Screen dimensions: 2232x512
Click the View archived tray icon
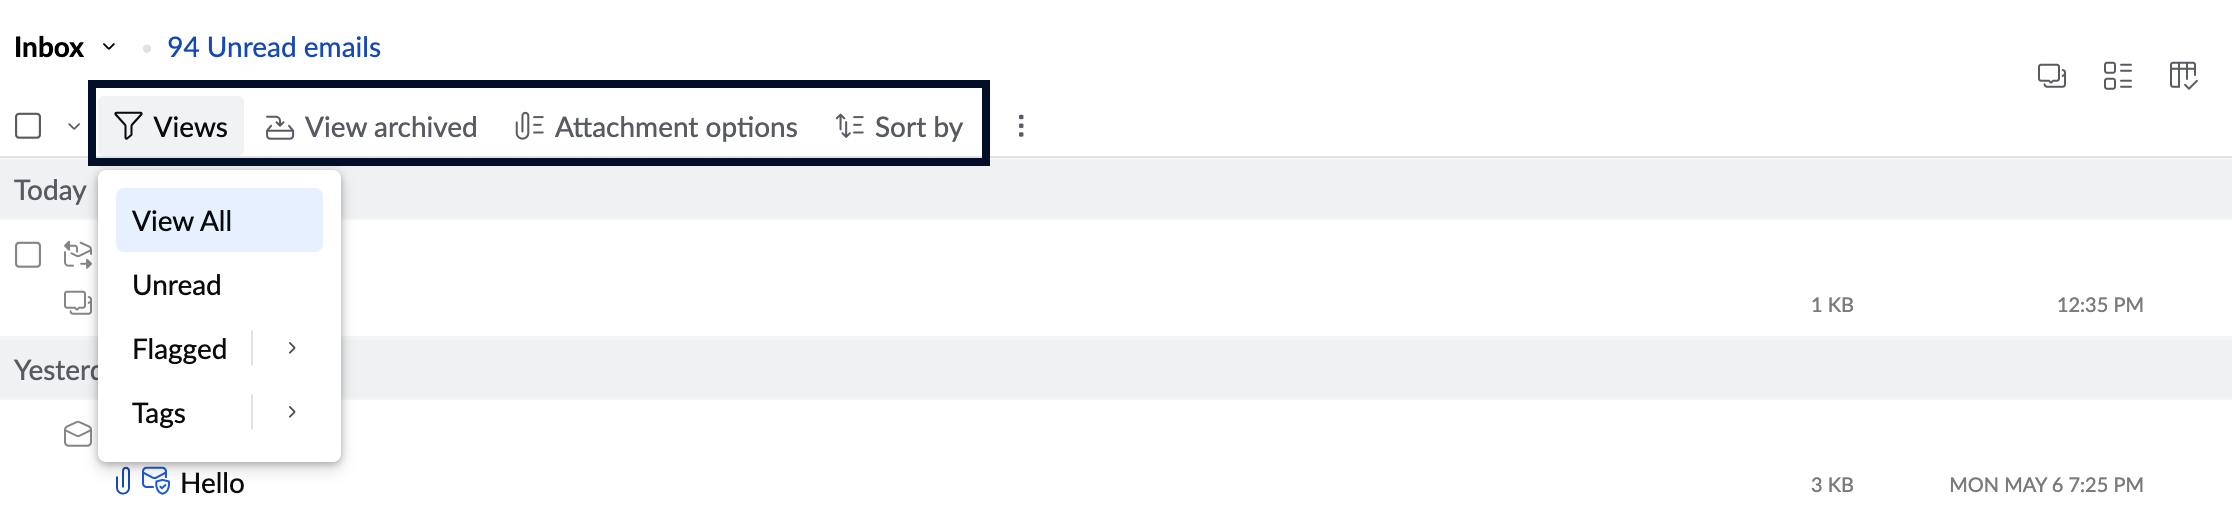280,127
